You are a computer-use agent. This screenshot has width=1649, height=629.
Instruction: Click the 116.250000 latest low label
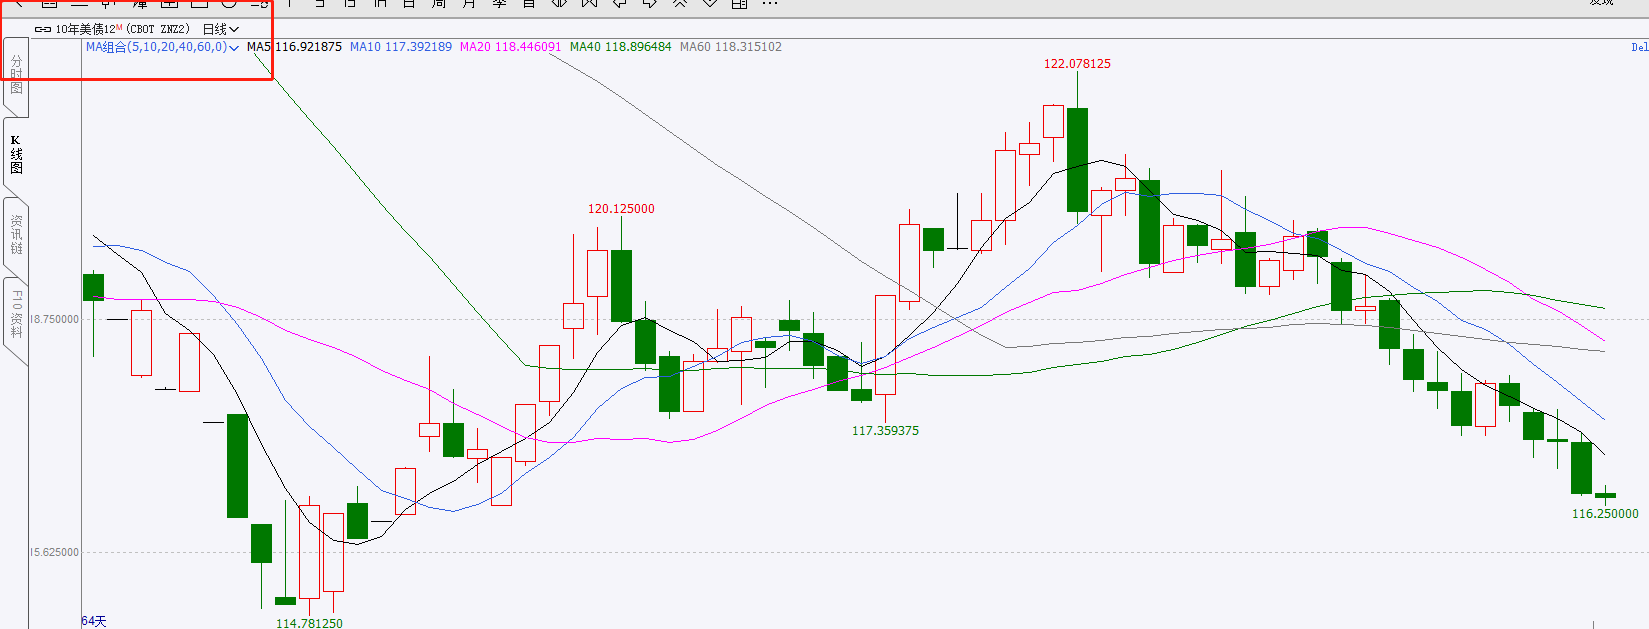1605,513
